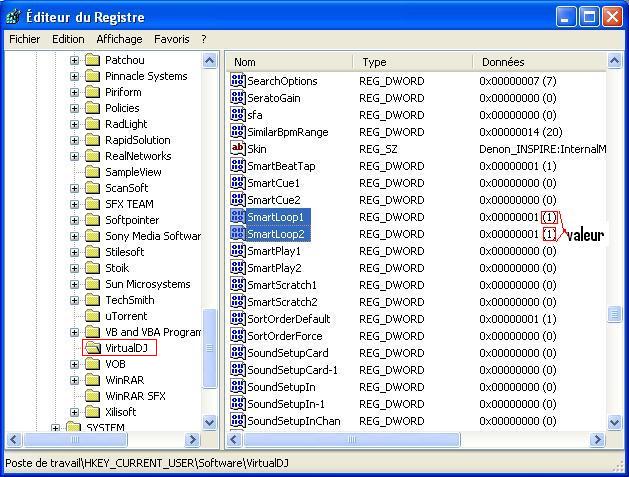Click the status bar registry path
Screen dimensions: 629x477
(147, 463)
